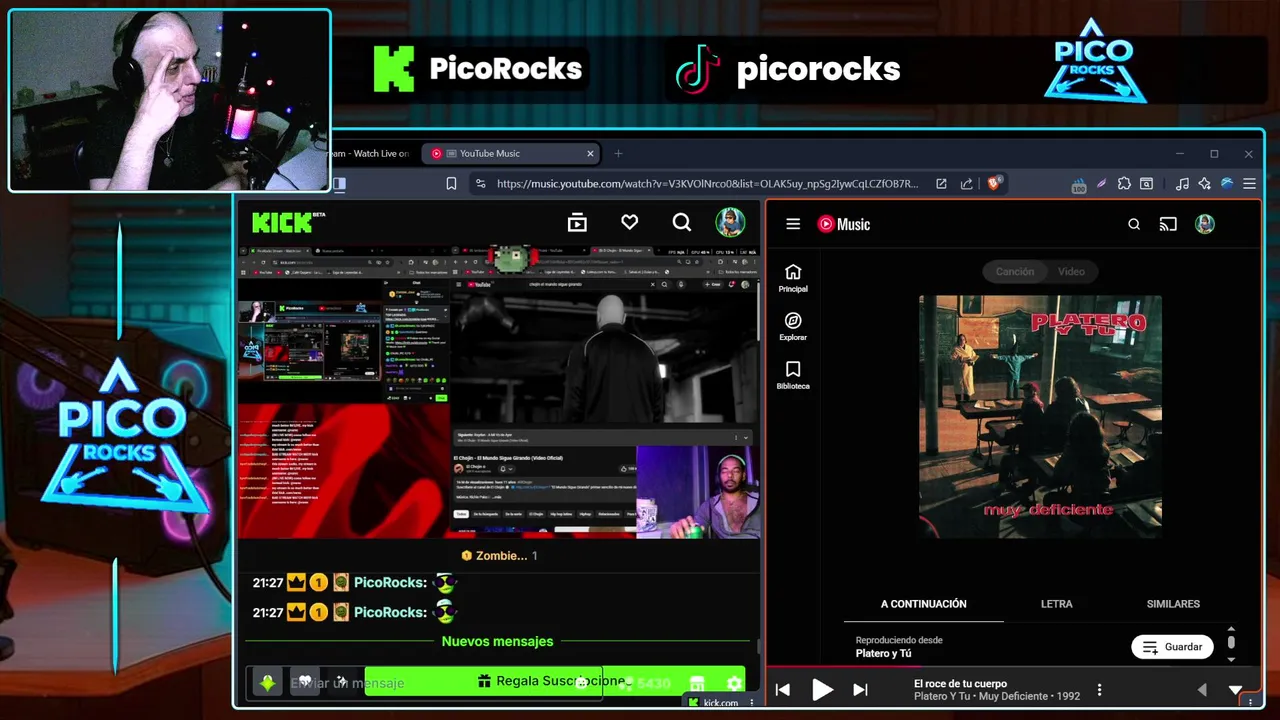This screenshot has width=1280, height=720.
Task: Click Kick heart favorites icon
Action: tap(629, 222)
